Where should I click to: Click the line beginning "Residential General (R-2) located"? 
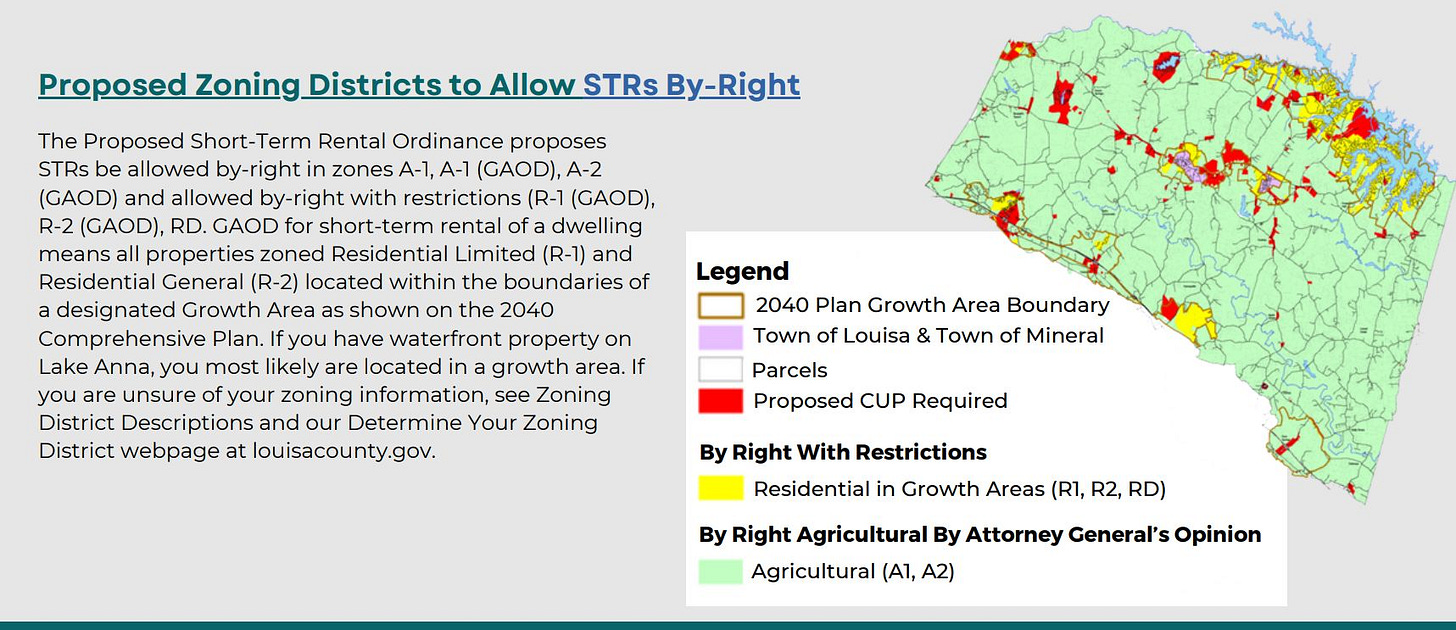coord(343,281)
